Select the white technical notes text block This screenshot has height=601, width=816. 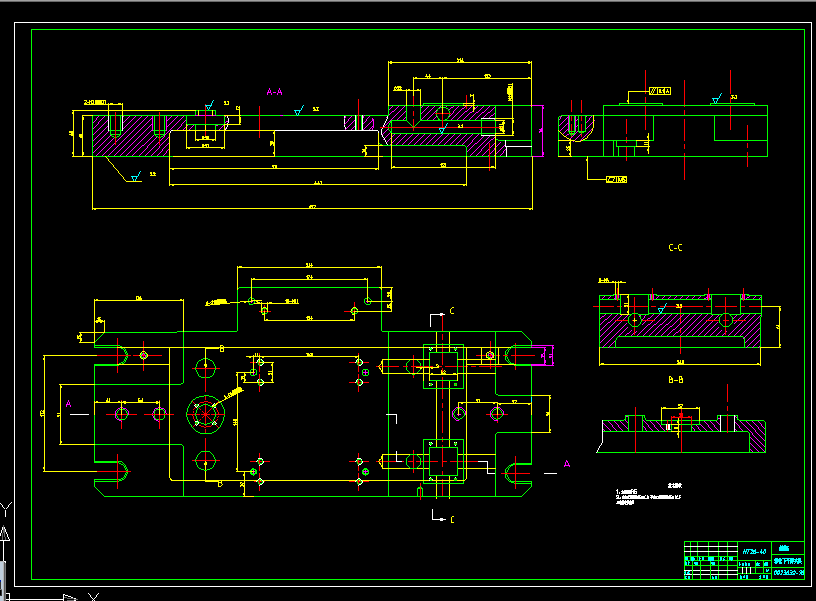(x=648, y=494)
